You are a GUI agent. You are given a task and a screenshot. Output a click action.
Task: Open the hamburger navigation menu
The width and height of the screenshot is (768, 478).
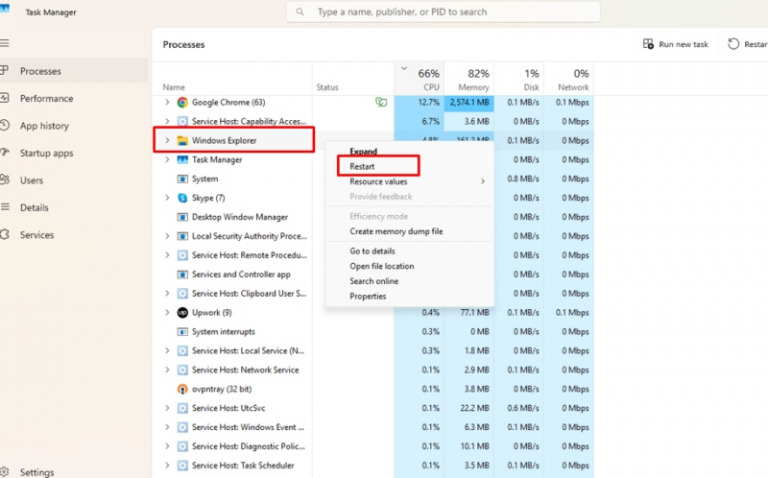[5, 44]
